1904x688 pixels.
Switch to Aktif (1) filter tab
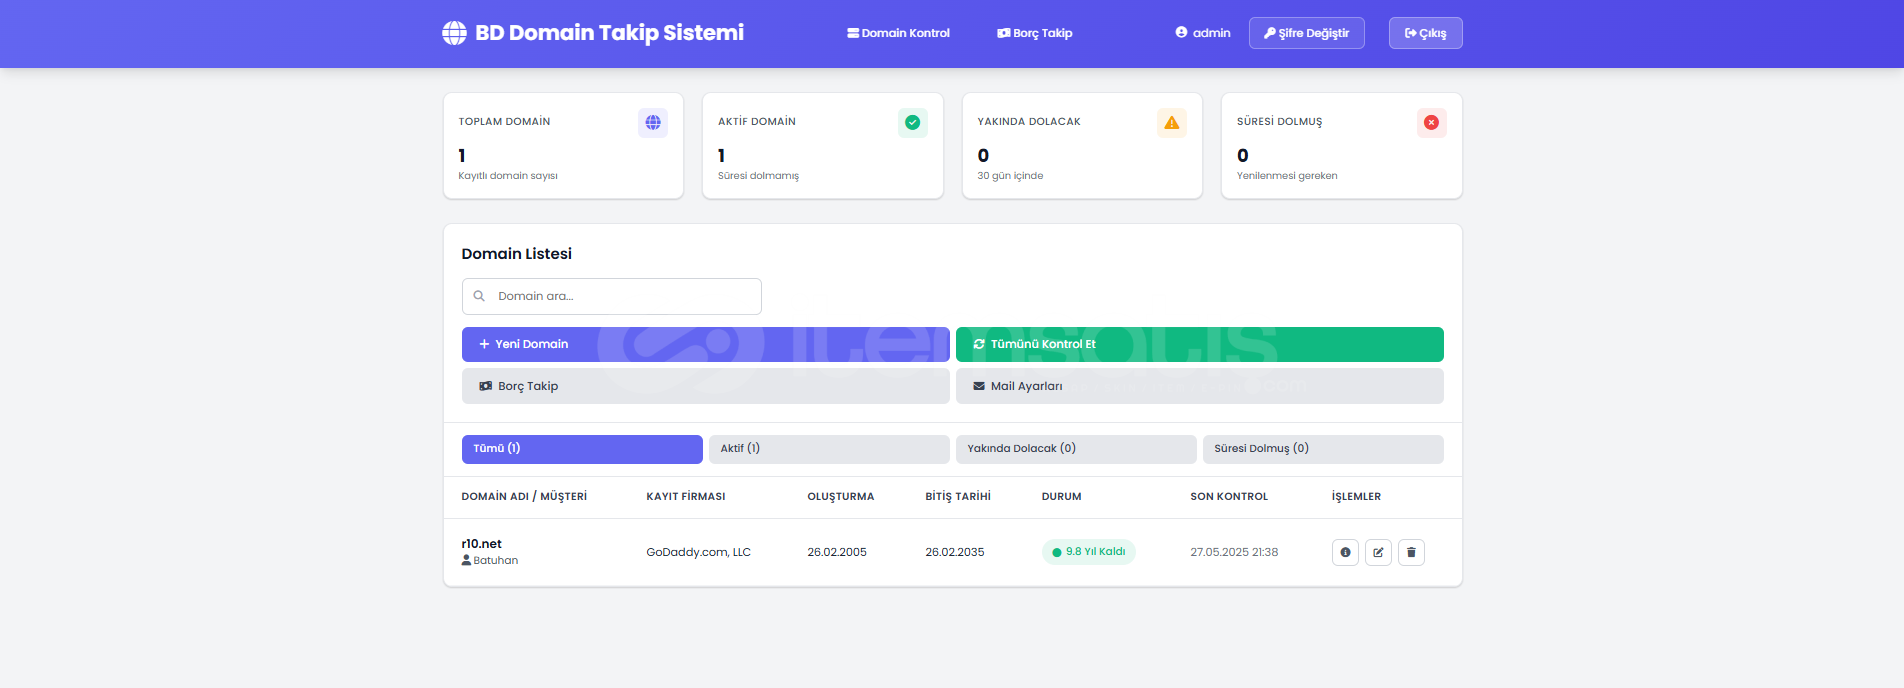829,449
